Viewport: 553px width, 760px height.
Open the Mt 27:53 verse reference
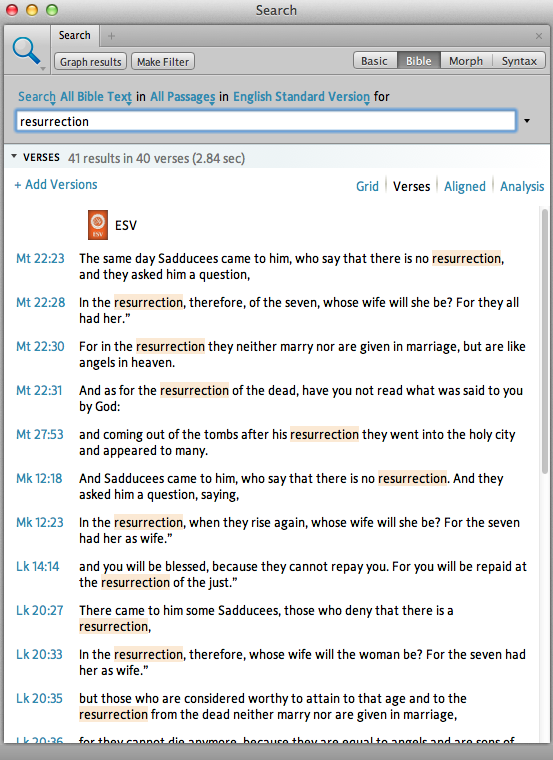[40, 434]
